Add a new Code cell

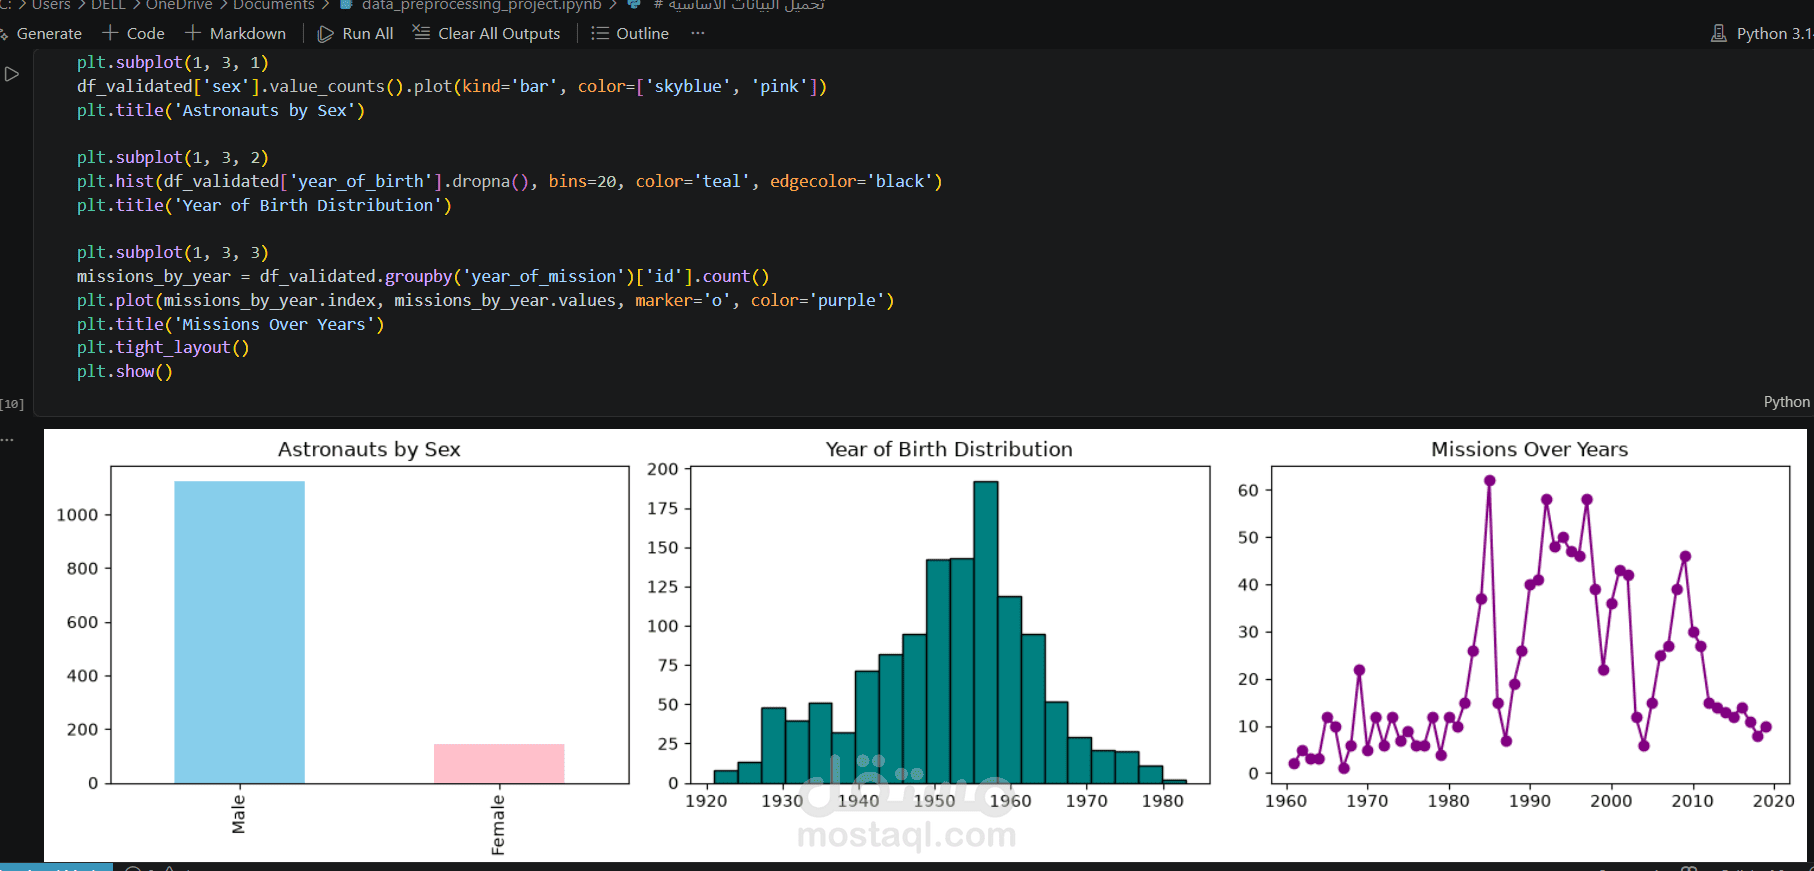point(134,33)
